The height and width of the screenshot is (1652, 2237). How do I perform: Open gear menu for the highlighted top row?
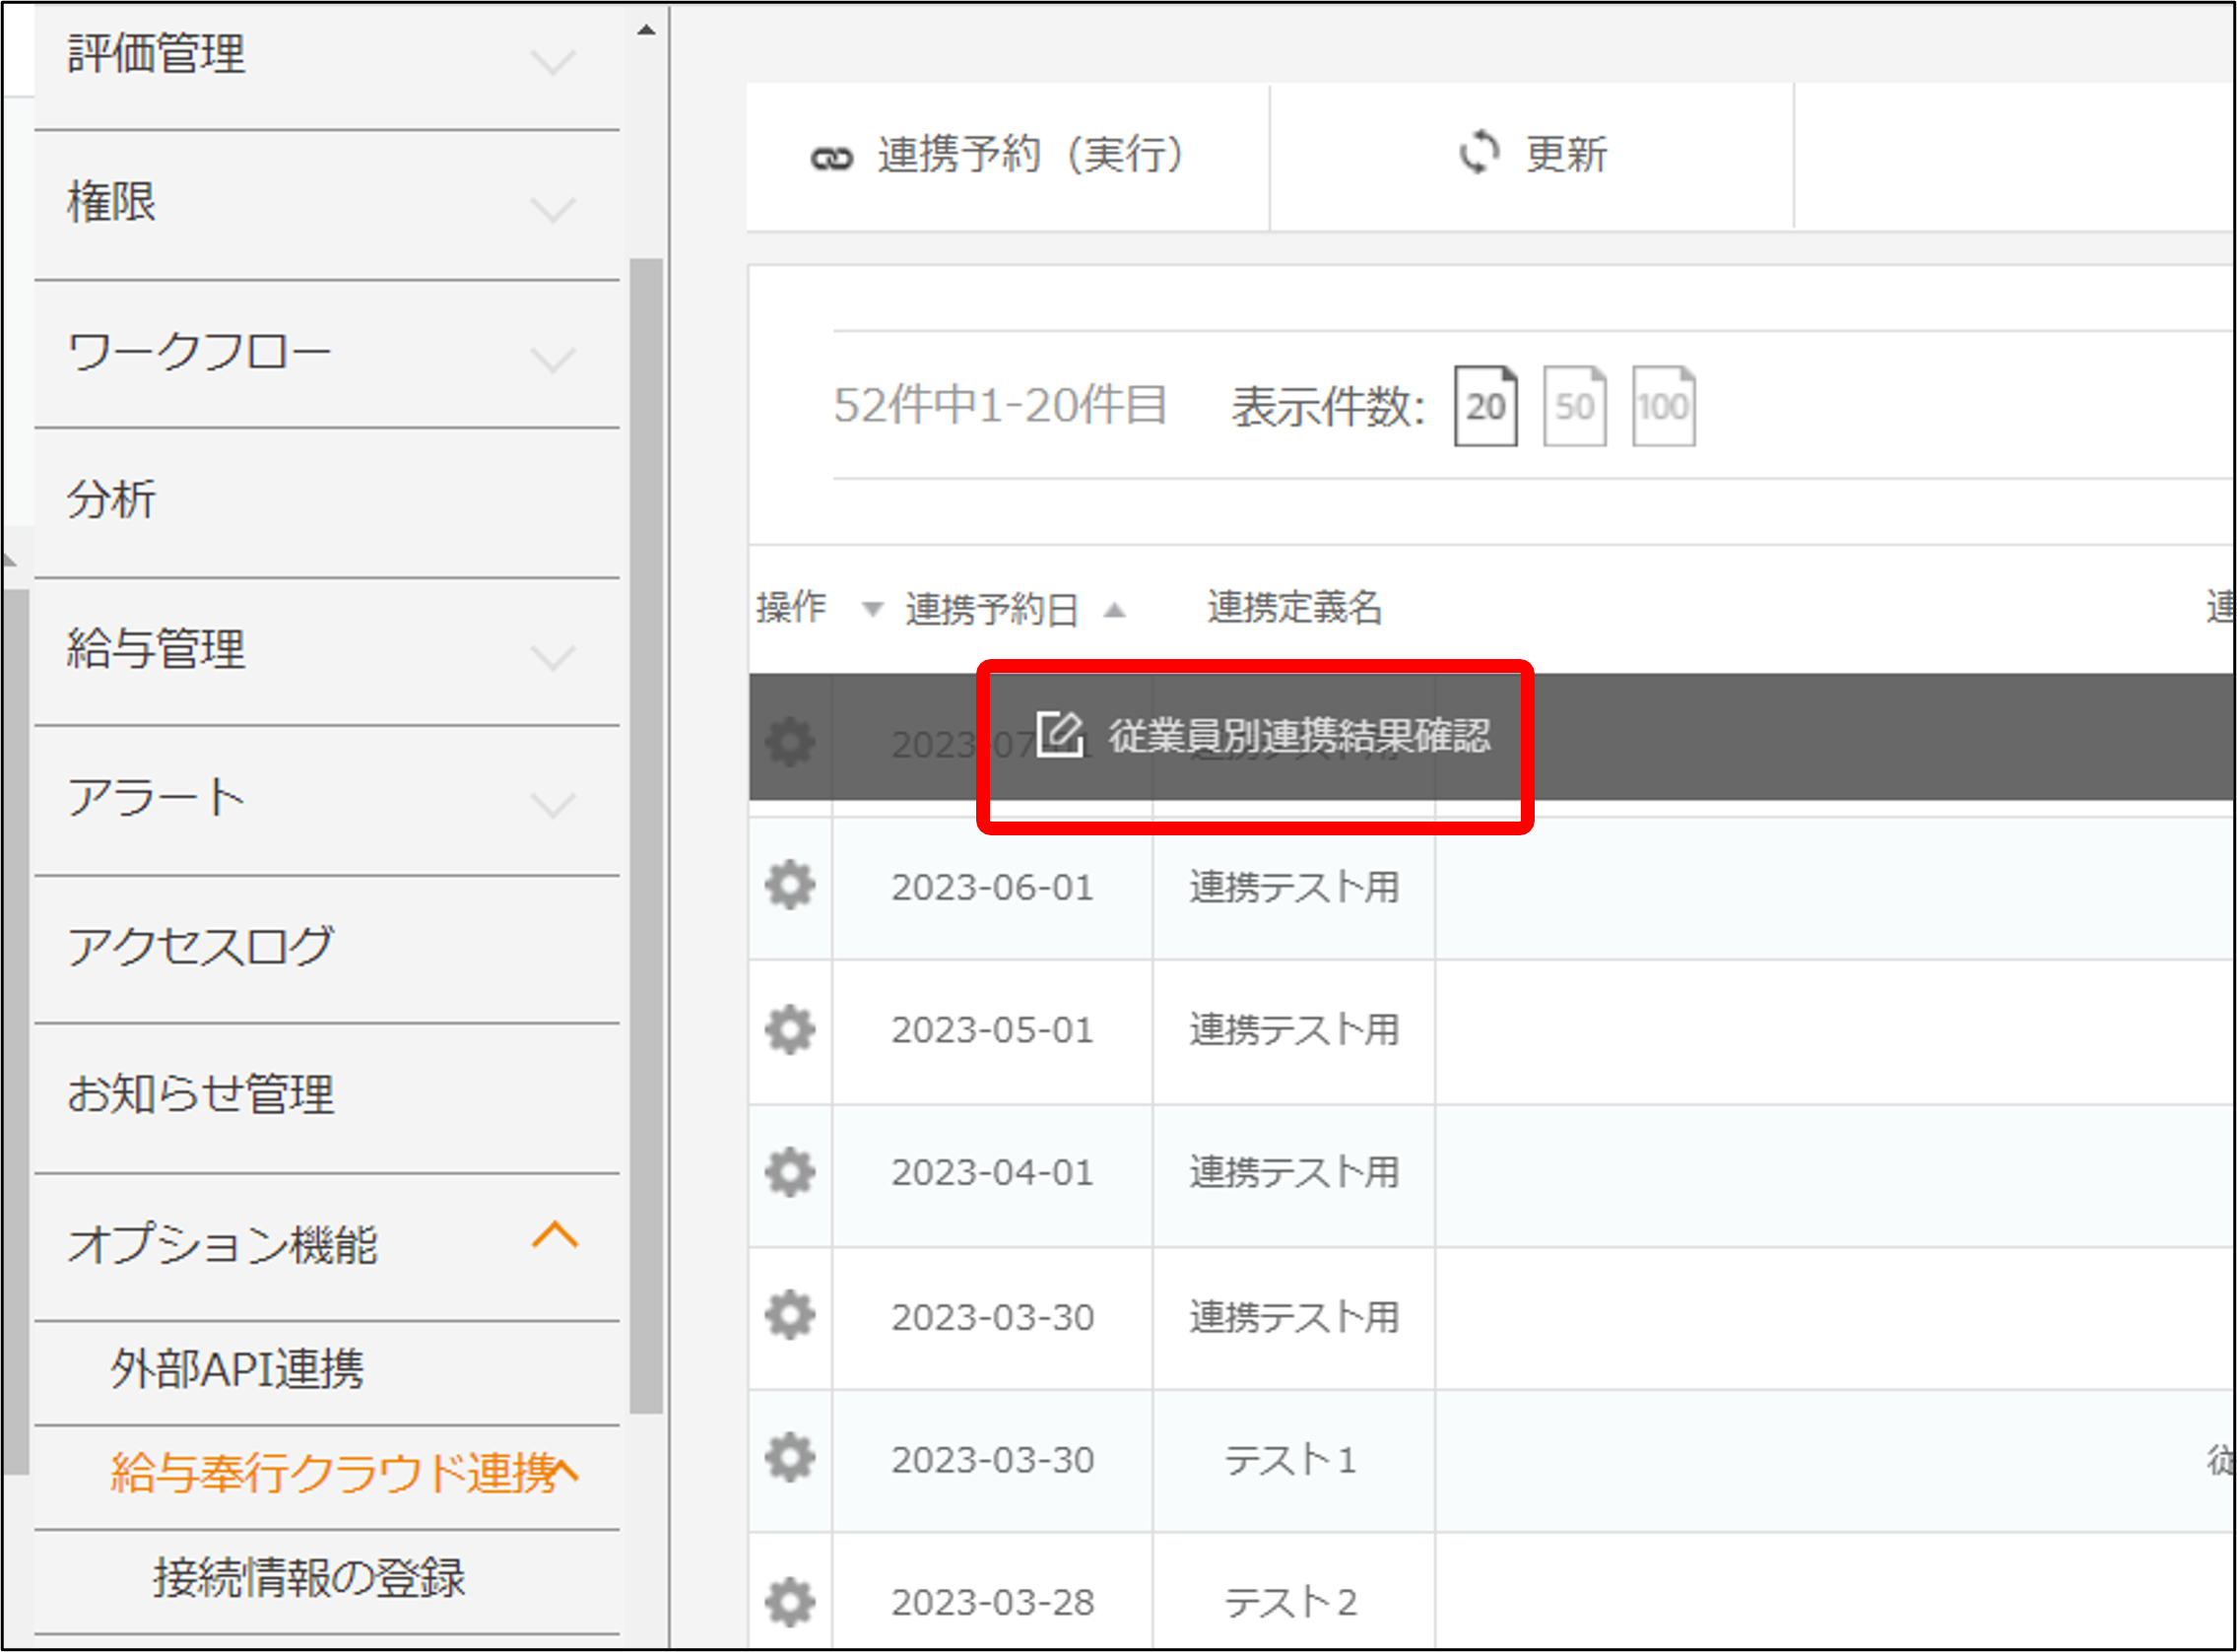coord(790,742)
